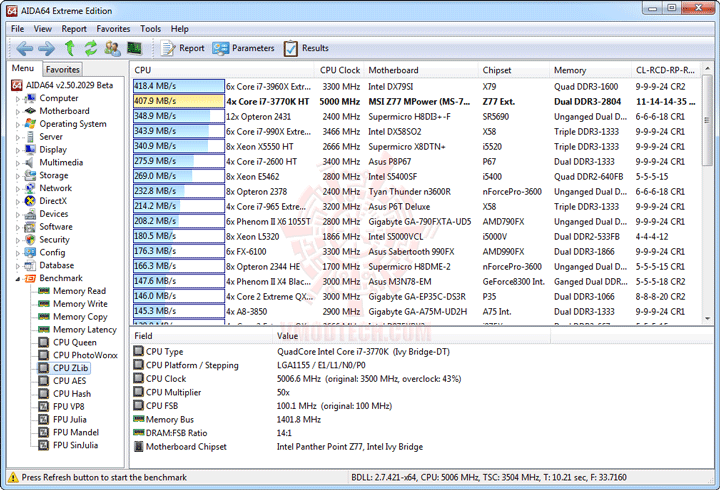The height and width of the screenshot is (490, 720).
Task: Open benchmark Results
Action: [x=306, y=48]
